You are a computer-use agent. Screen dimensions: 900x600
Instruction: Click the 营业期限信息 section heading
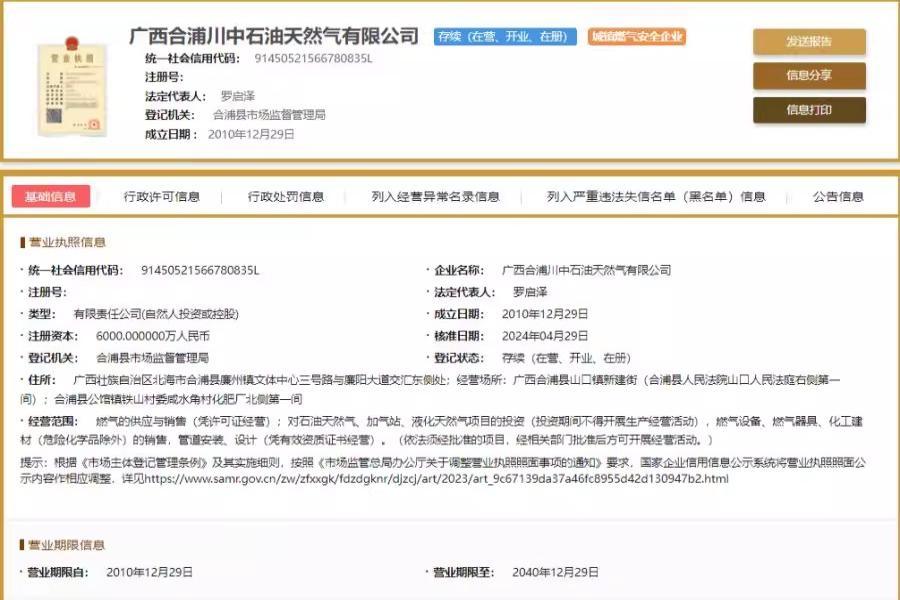click(67, 544)
